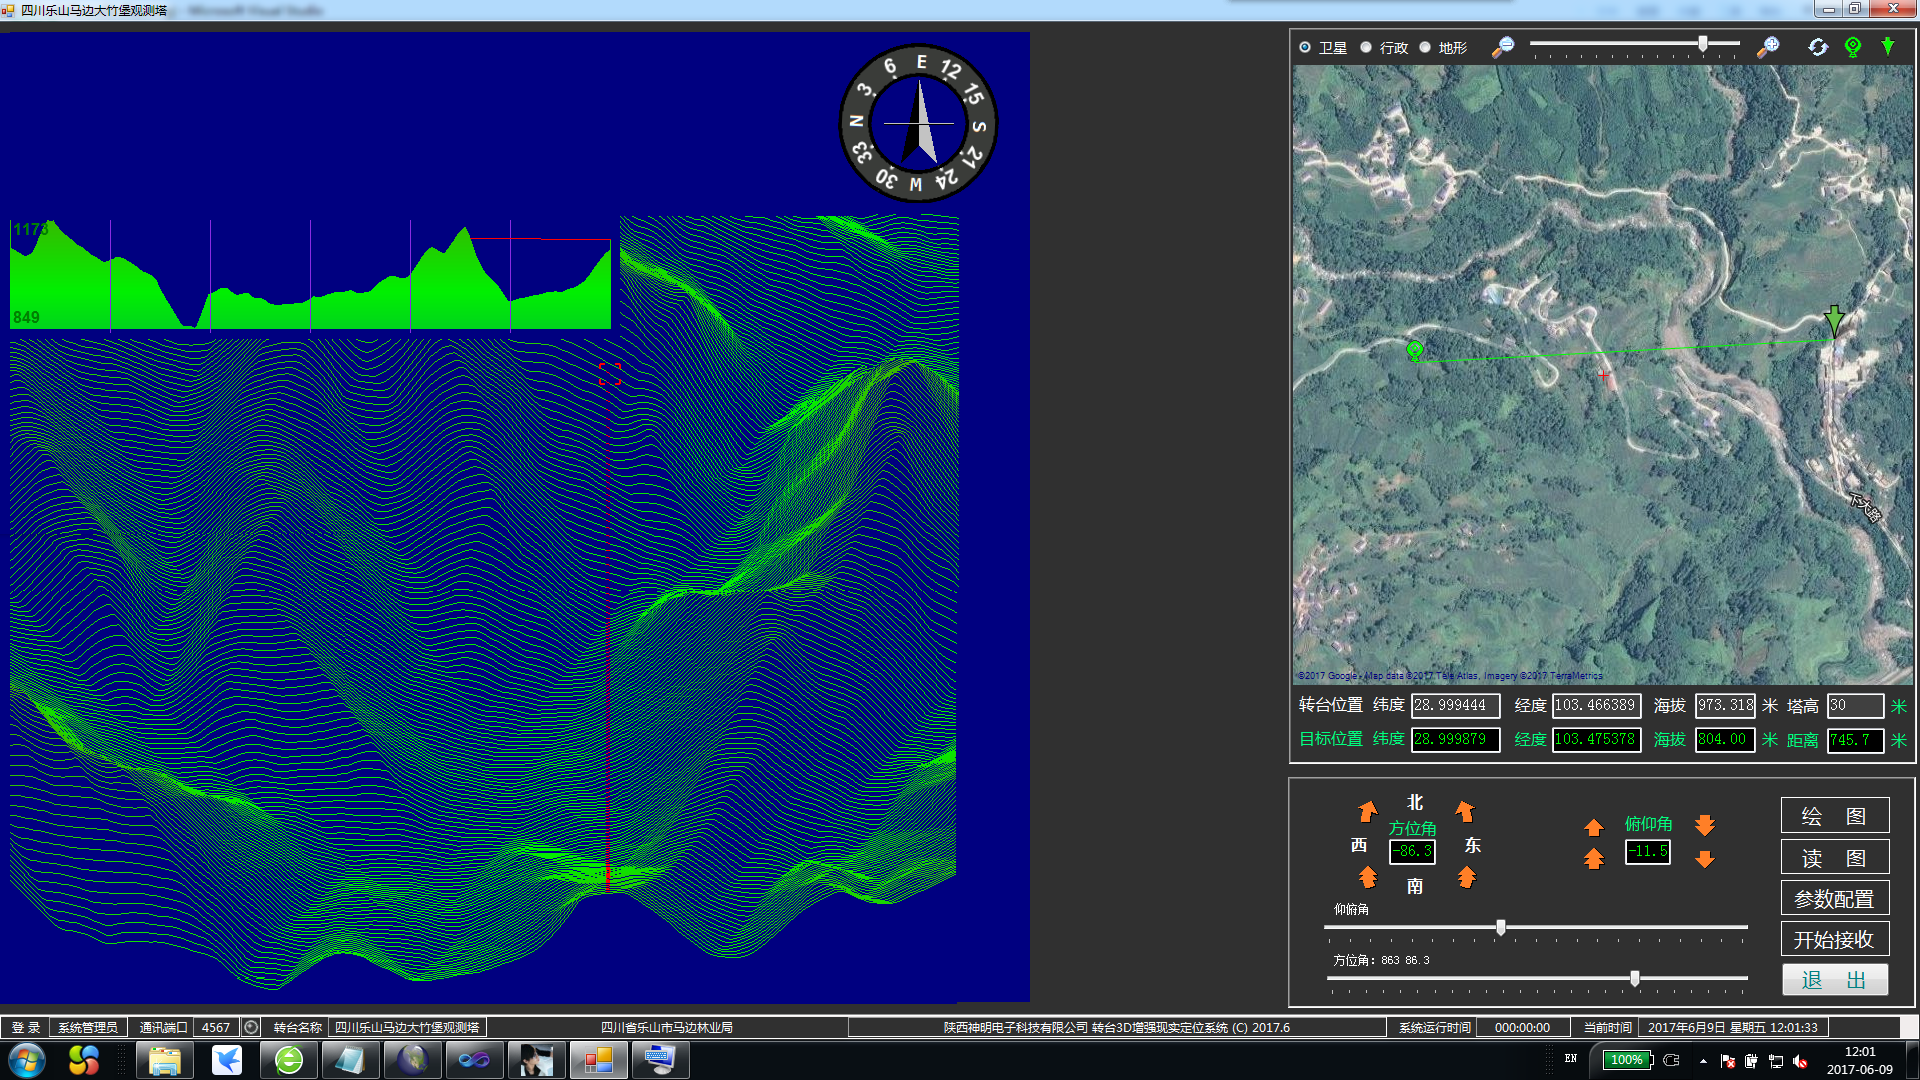Click the upper-left single orange arrow near 北

pos(1367,810)
